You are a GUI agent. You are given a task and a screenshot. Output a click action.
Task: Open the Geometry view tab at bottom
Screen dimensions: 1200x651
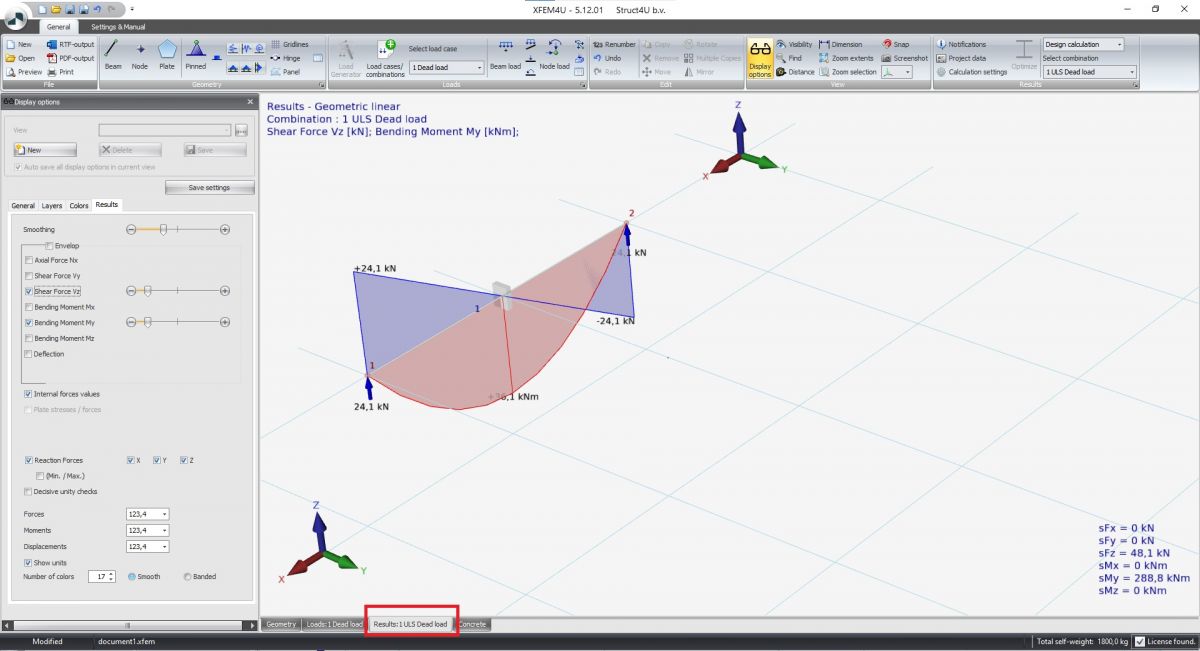[281, 624]
